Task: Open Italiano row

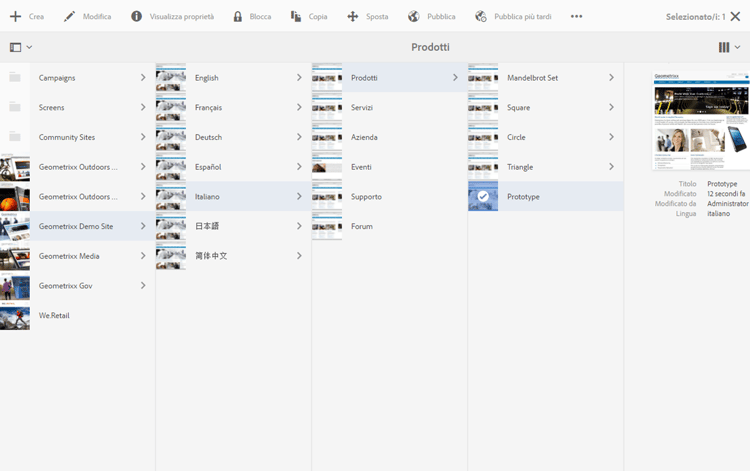Action: [x=233, y=196]
